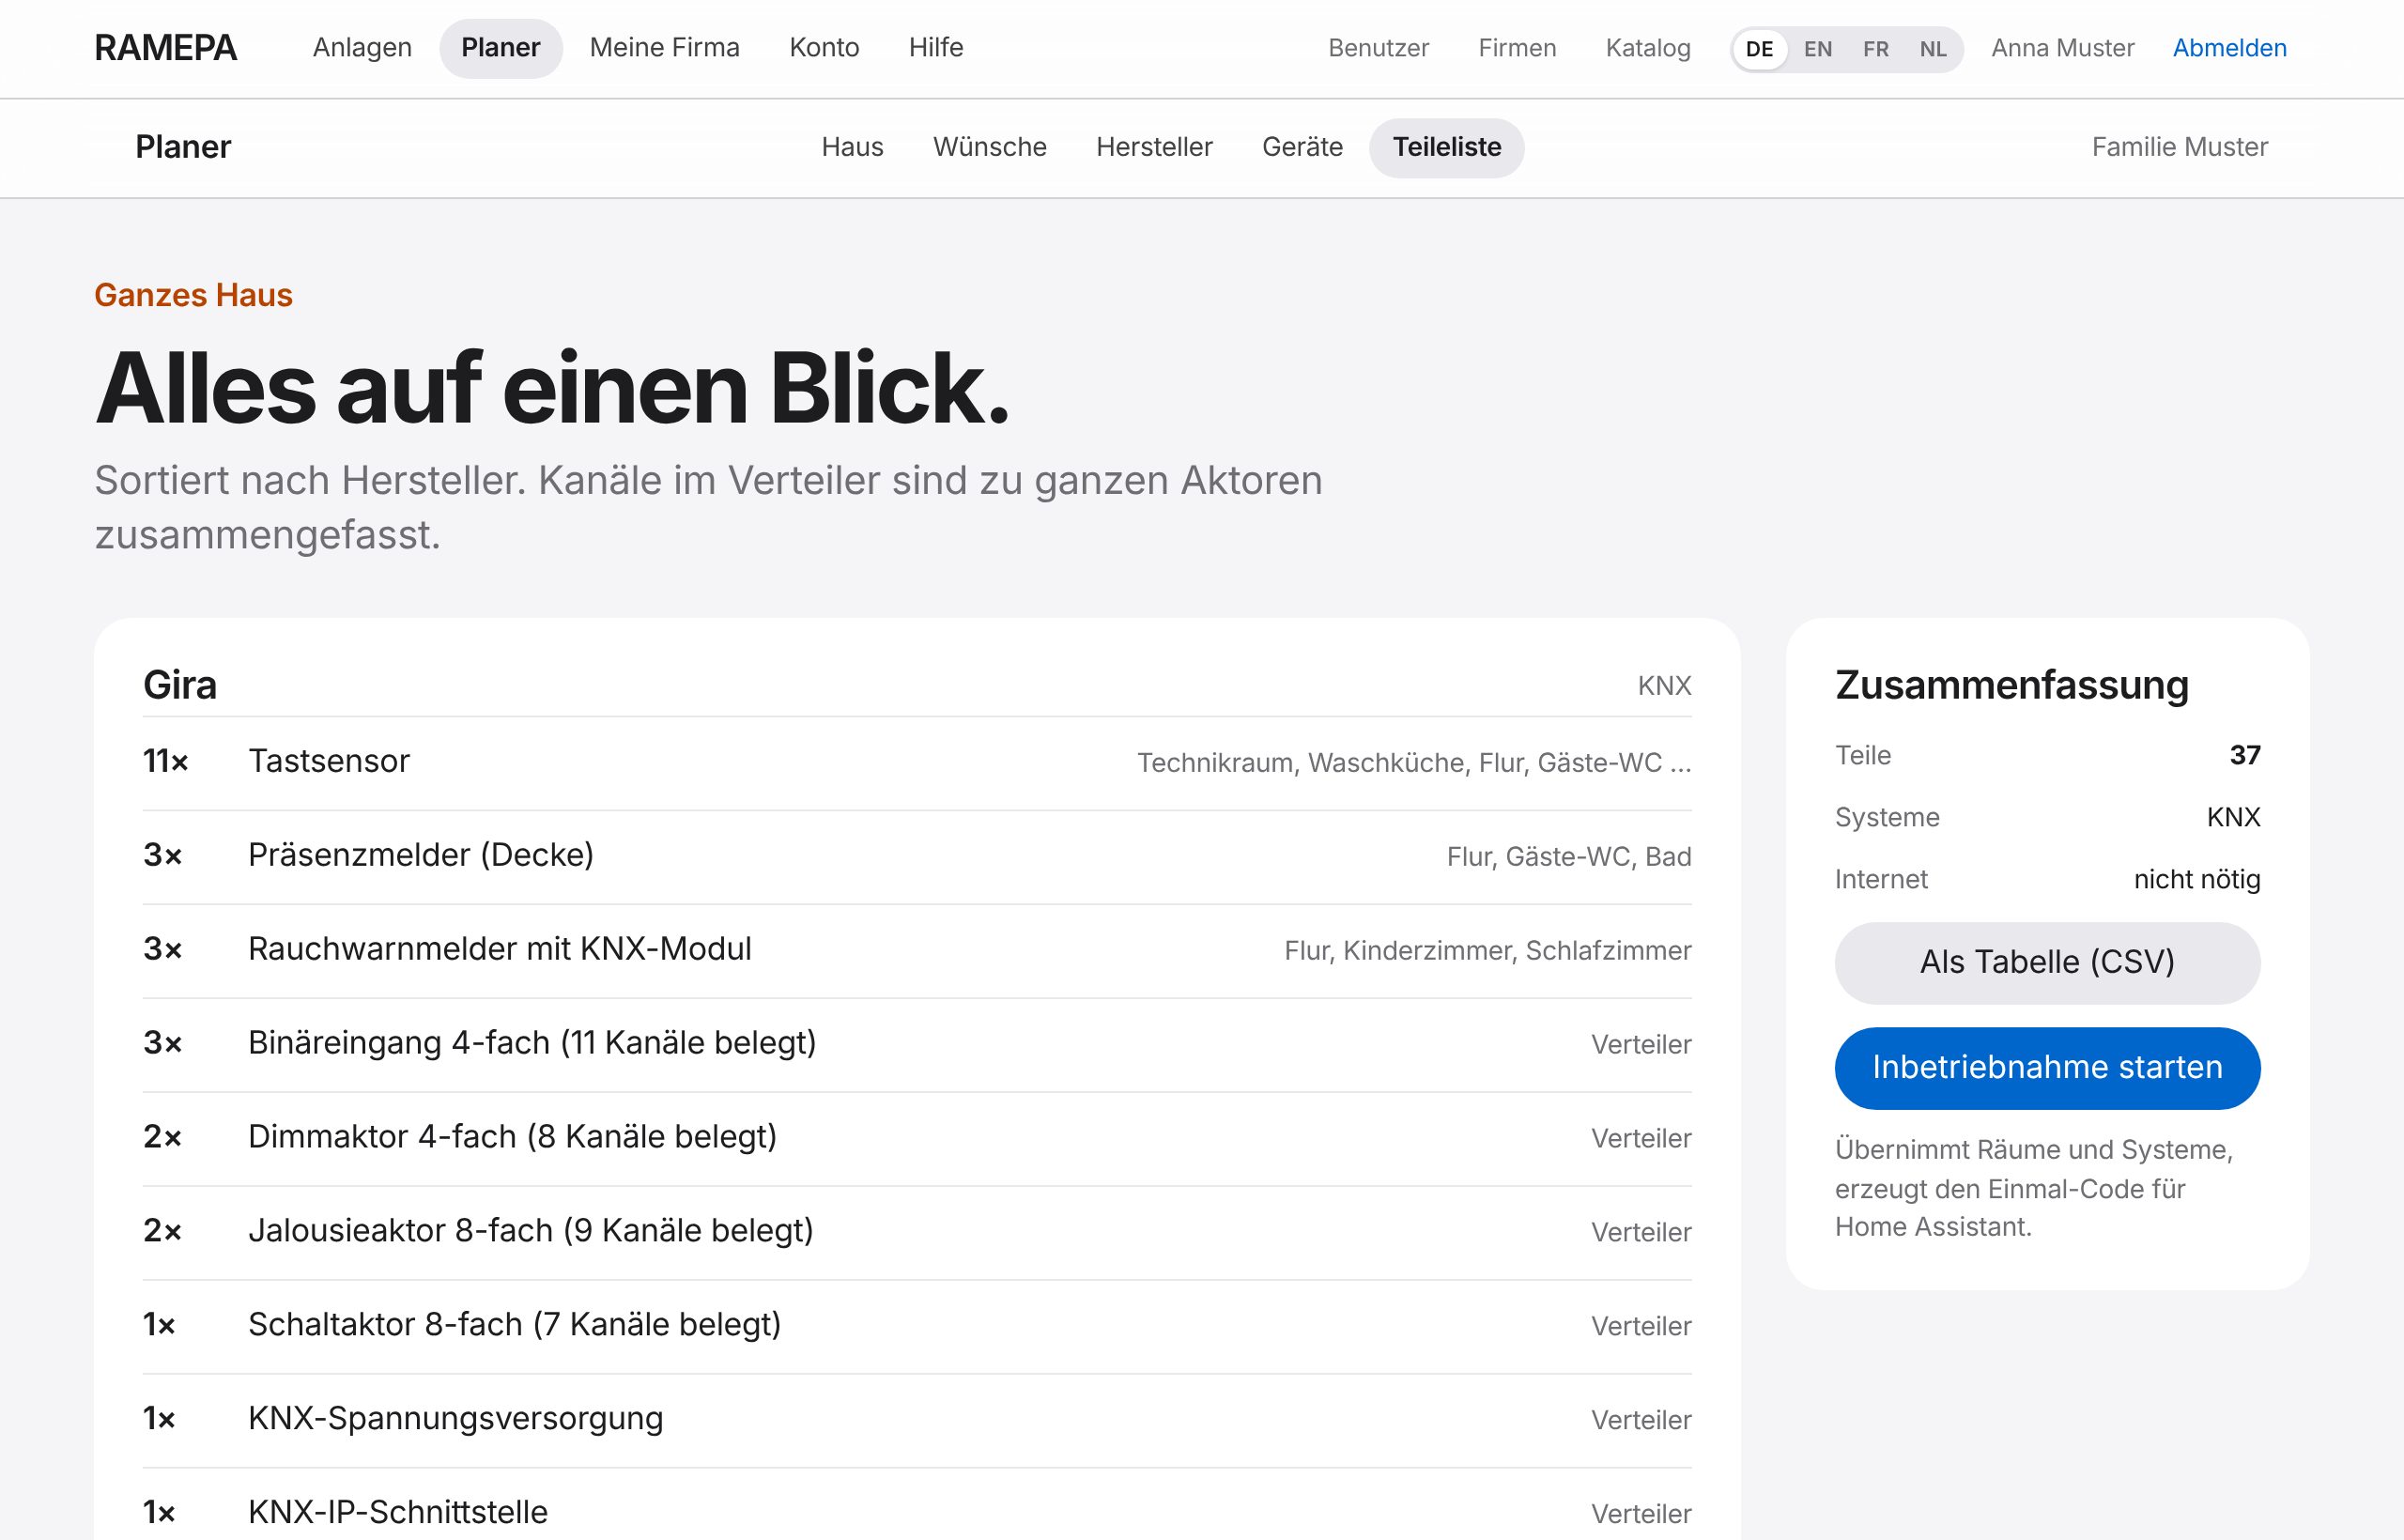The width and height of the screenshot is (2404, 1540).
Task: Select Jalousieaktor 8-fach row
Action: (917, 1232)
